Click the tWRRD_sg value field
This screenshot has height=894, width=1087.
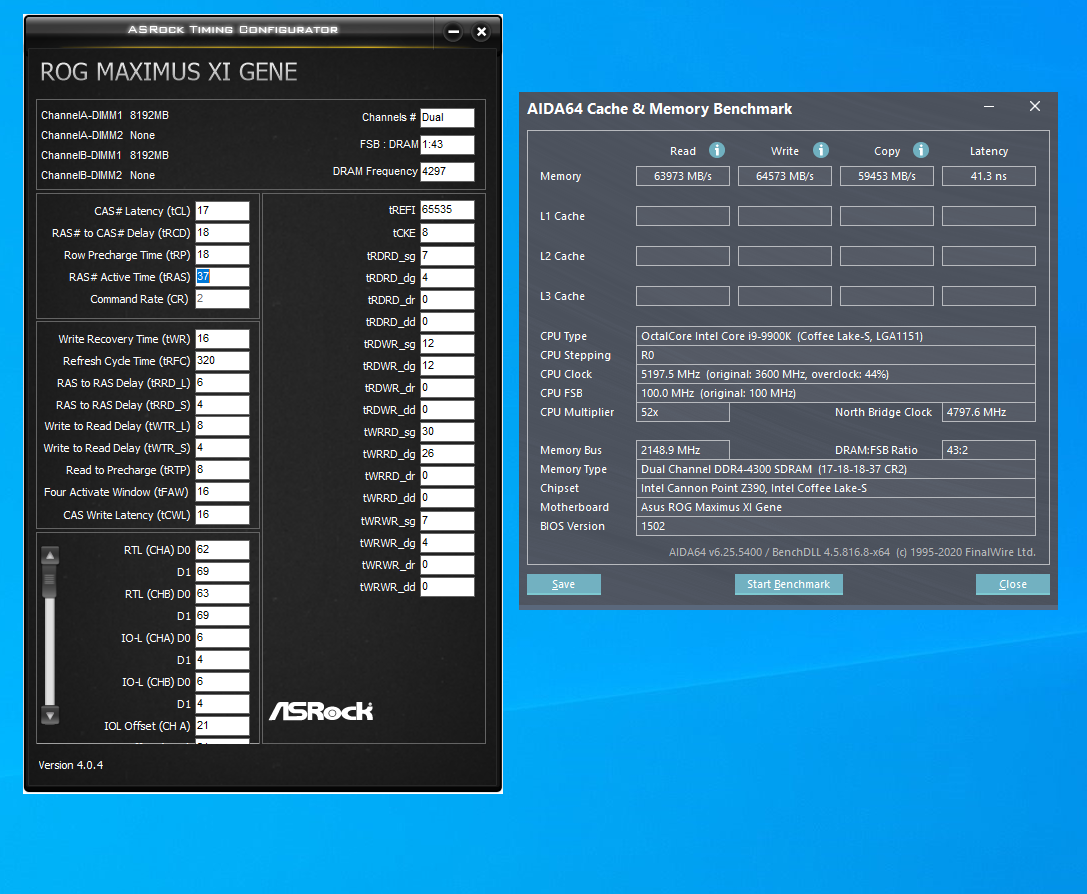pyautogui.click(x=447, y=432)
